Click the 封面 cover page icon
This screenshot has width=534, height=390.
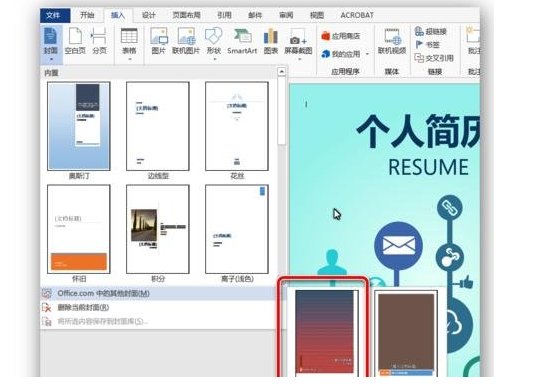[50, 36]
